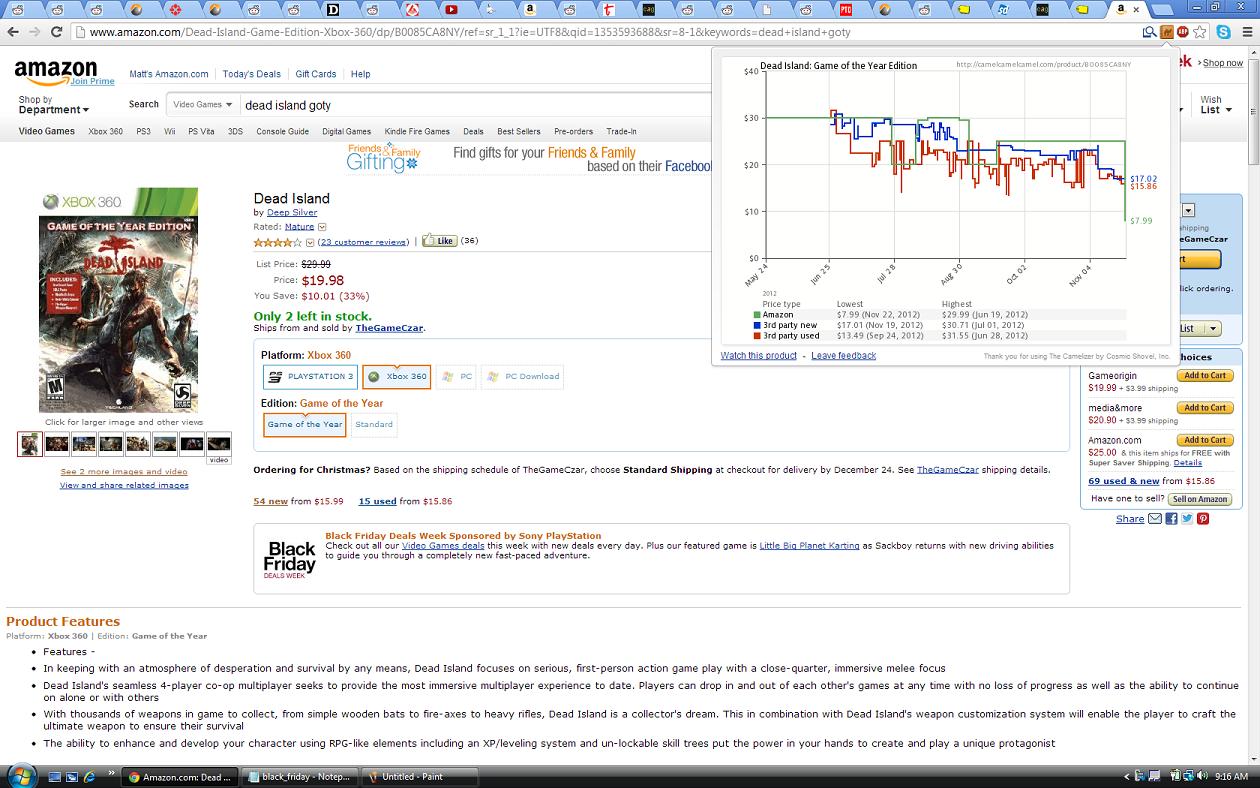
Task: Switch to the tab with black D favicon
Action: point(333,10)
